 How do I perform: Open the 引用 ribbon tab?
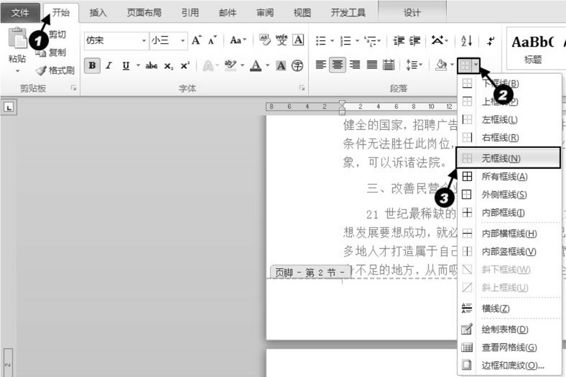pos(190,13)
